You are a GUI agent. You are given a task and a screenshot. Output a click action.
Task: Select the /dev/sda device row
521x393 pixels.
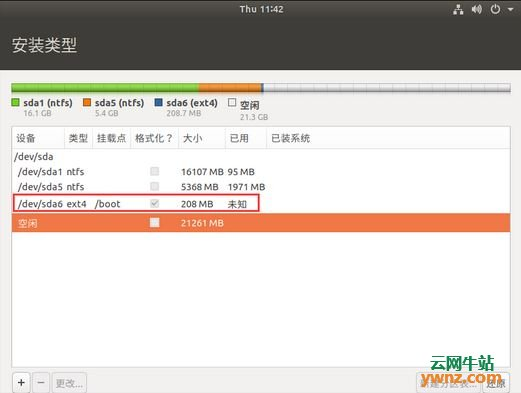pos(261,157)
